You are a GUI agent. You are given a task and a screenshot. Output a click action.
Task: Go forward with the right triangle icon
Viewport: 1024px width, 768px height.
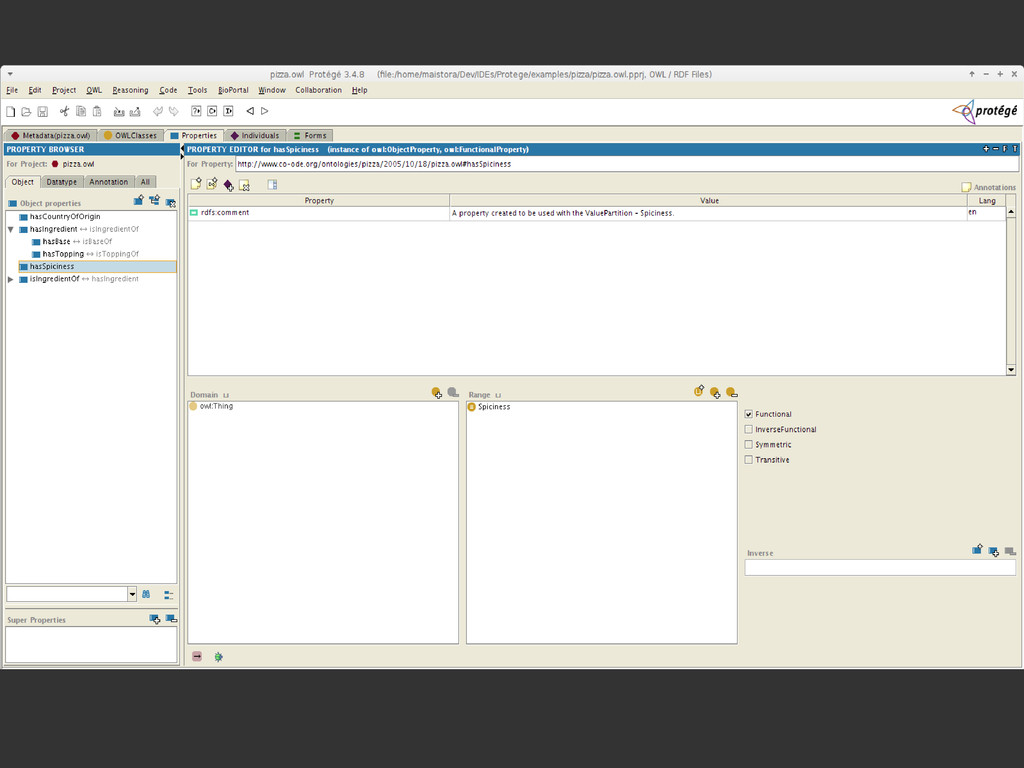pyautogui.click(x=264, y=112)
